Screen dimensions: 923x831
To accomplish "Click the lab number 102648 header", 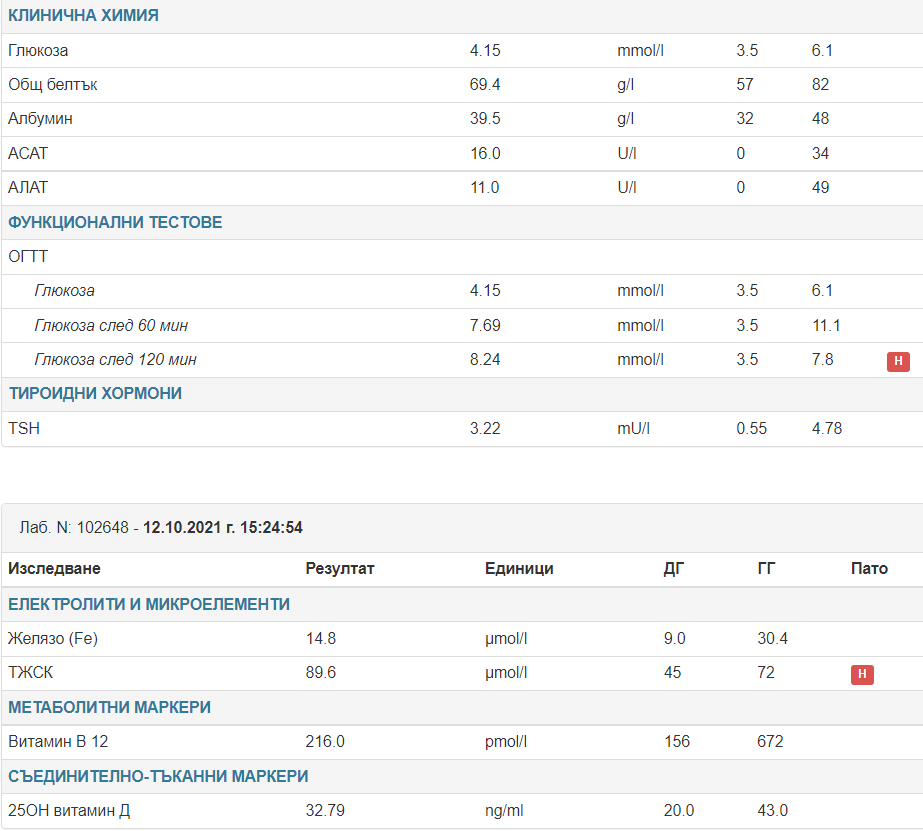I will (161, 527).
